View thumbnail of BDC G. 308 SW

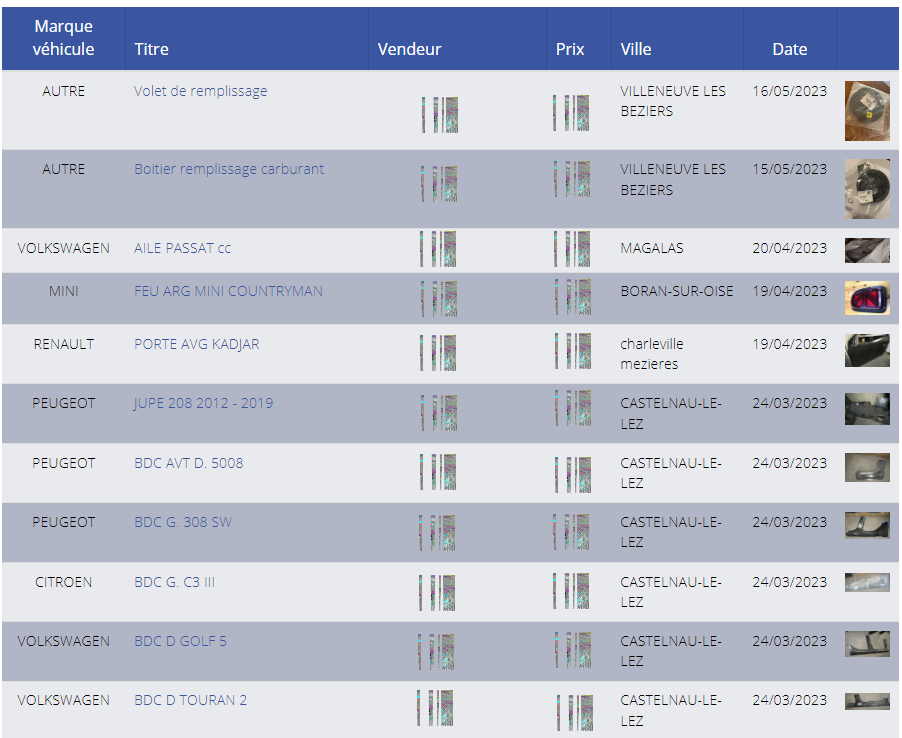pos(867,525)
